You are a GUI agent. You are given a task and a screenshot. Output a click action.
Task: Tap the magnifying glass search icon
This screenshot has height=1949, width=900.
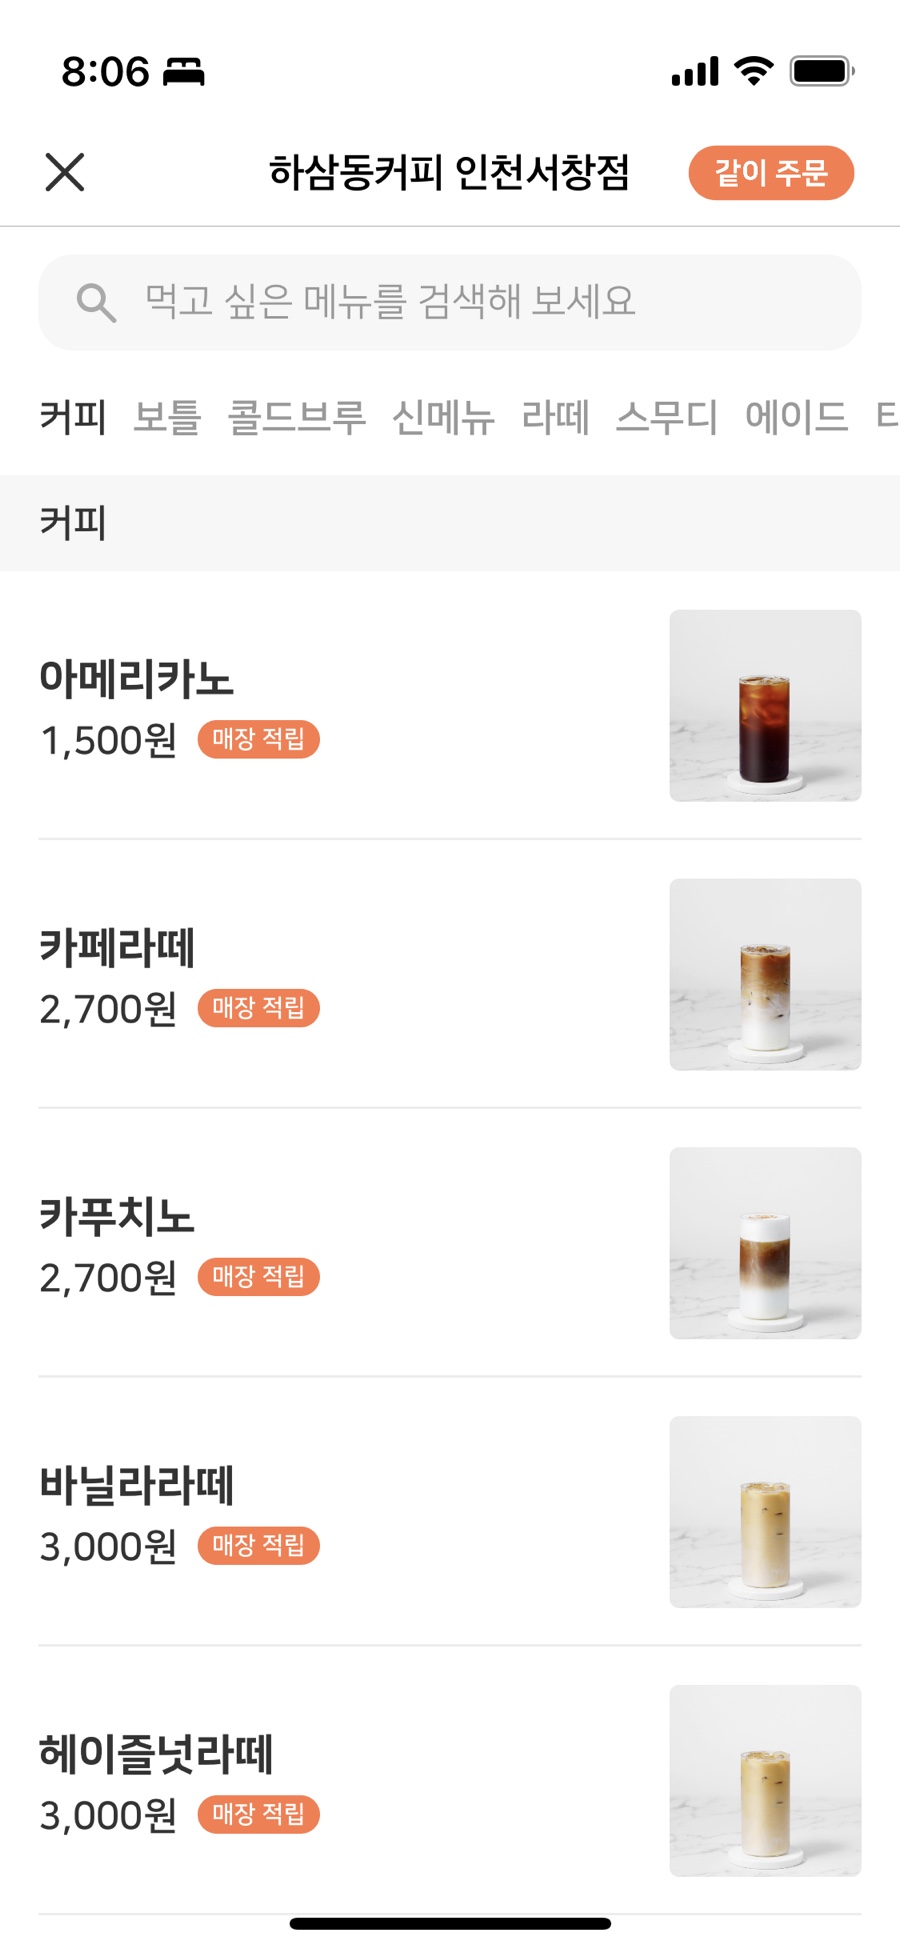tap(96, 302)
